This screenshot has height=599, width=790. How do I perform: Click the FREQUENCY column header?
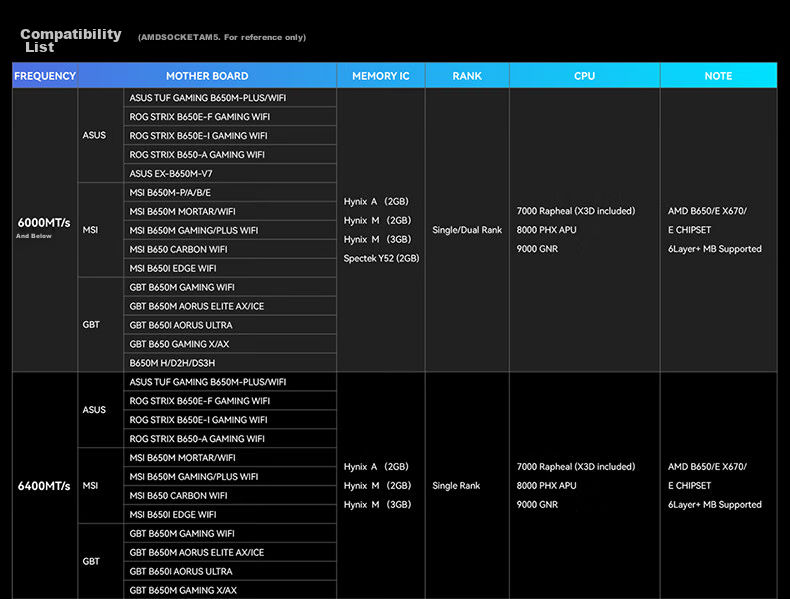pyautogui.click(x=45, y=76)
